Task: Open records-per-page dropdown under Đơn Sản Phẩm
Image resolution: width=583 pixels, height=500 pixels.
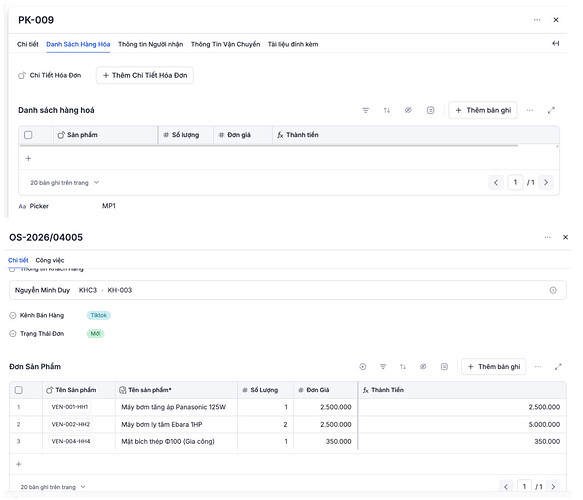Action: pos(53,487)
